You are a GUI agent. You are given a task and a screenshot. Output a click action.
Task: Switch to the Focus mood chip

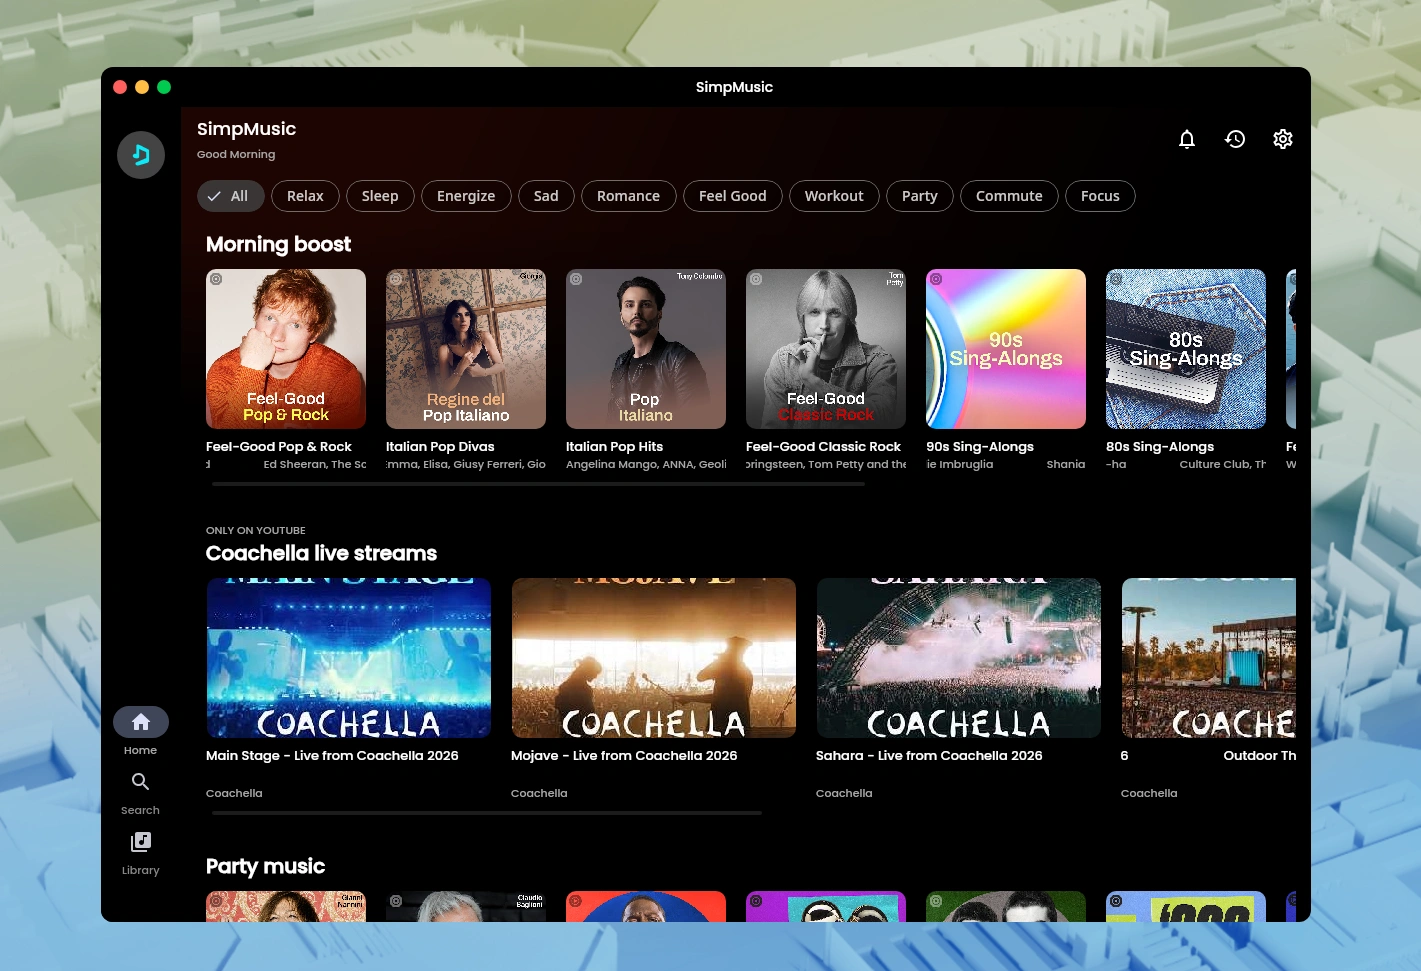1100,196
